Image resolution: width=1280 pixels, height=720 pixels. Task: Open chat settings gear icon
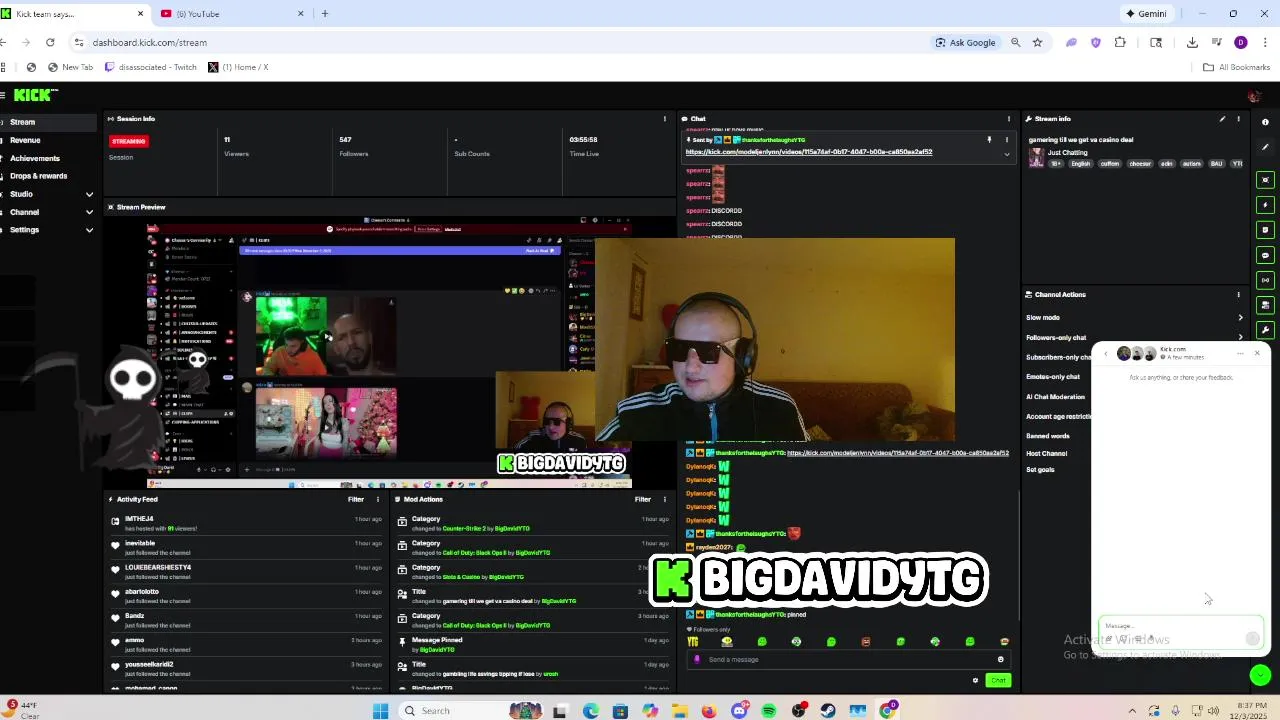pos(975,681)
